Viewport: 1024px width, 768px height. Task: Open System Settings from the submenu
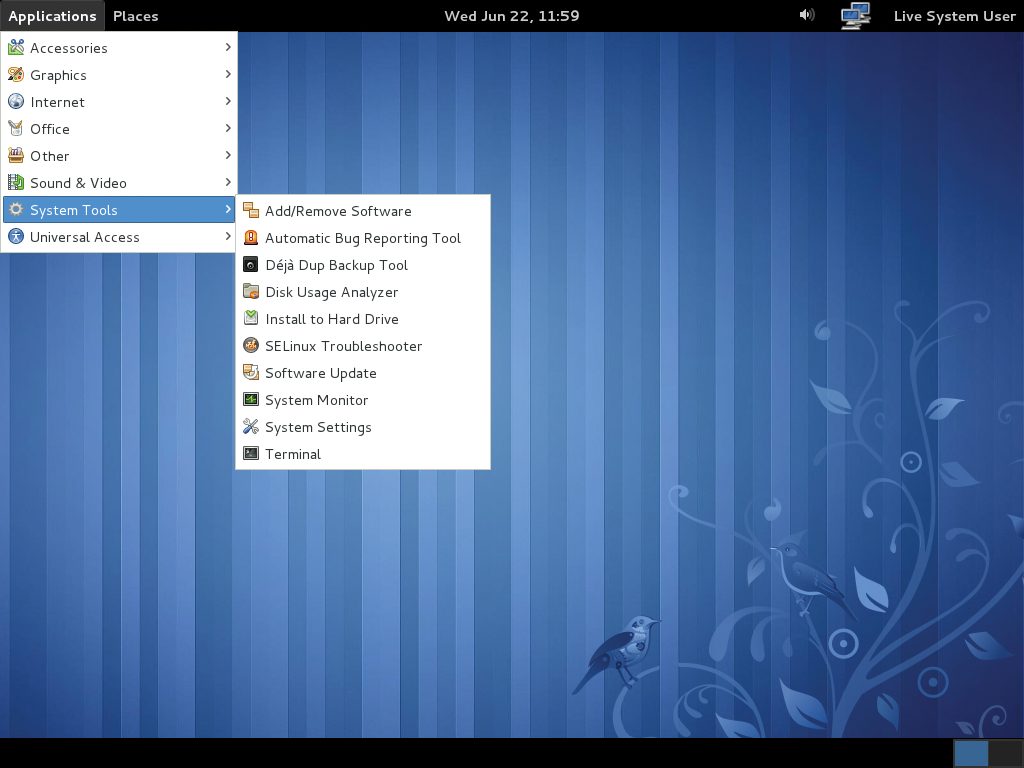(x=318, y=427)
